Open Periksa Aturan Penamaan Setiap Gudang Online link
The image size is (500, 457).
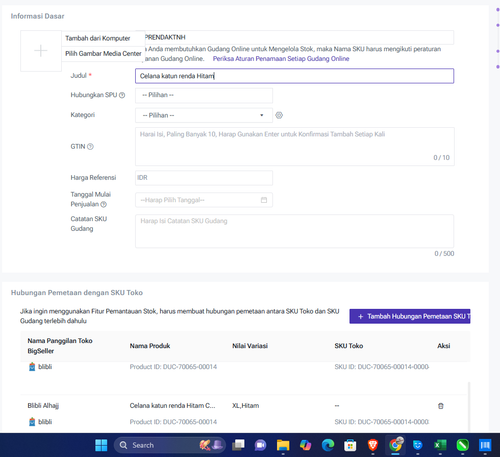(x=281, y=59)
